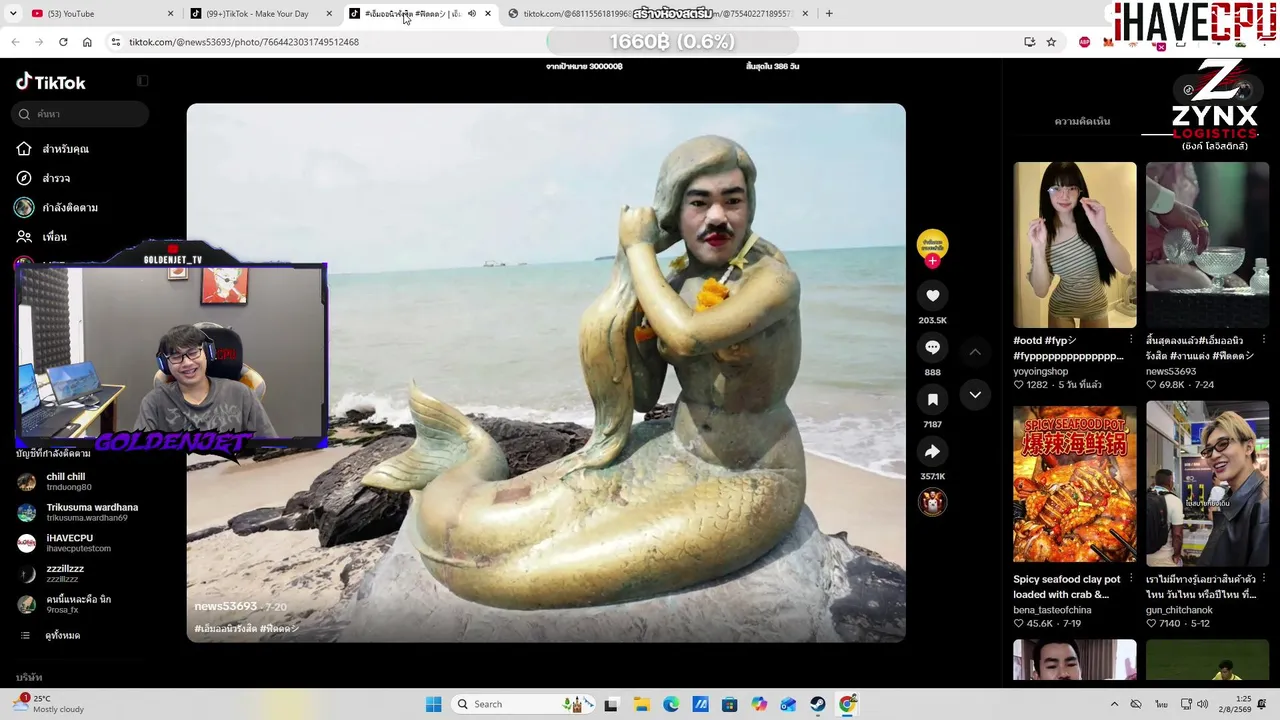Open the bena_tasteofchina author link
1280x720 pixels.
[1052, 610]
